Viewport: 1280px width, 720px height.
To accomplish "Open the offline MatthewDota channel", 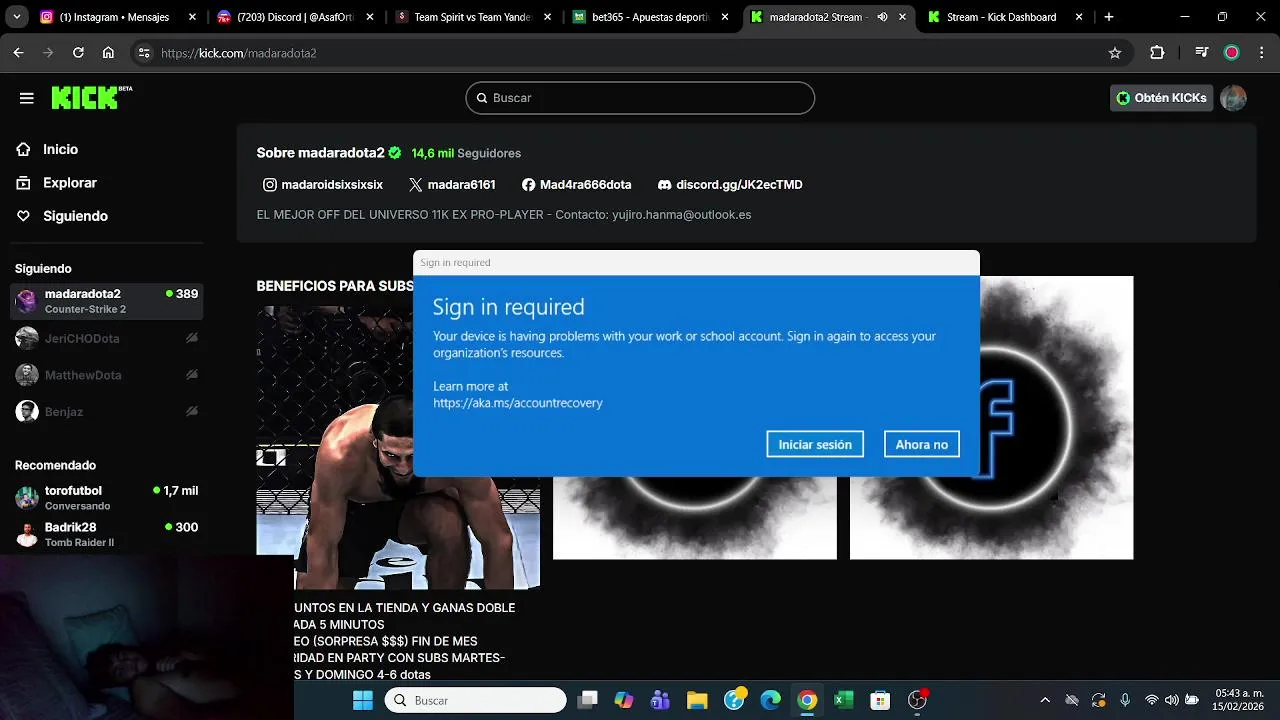I will [106, 375].
